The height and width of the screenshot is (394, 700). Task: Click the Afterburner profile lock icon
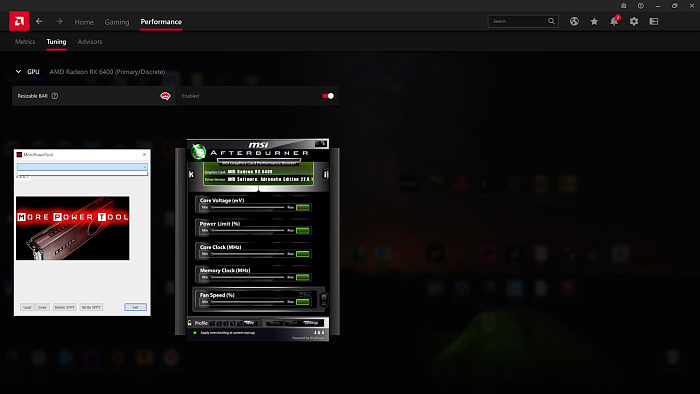[190, 323]
